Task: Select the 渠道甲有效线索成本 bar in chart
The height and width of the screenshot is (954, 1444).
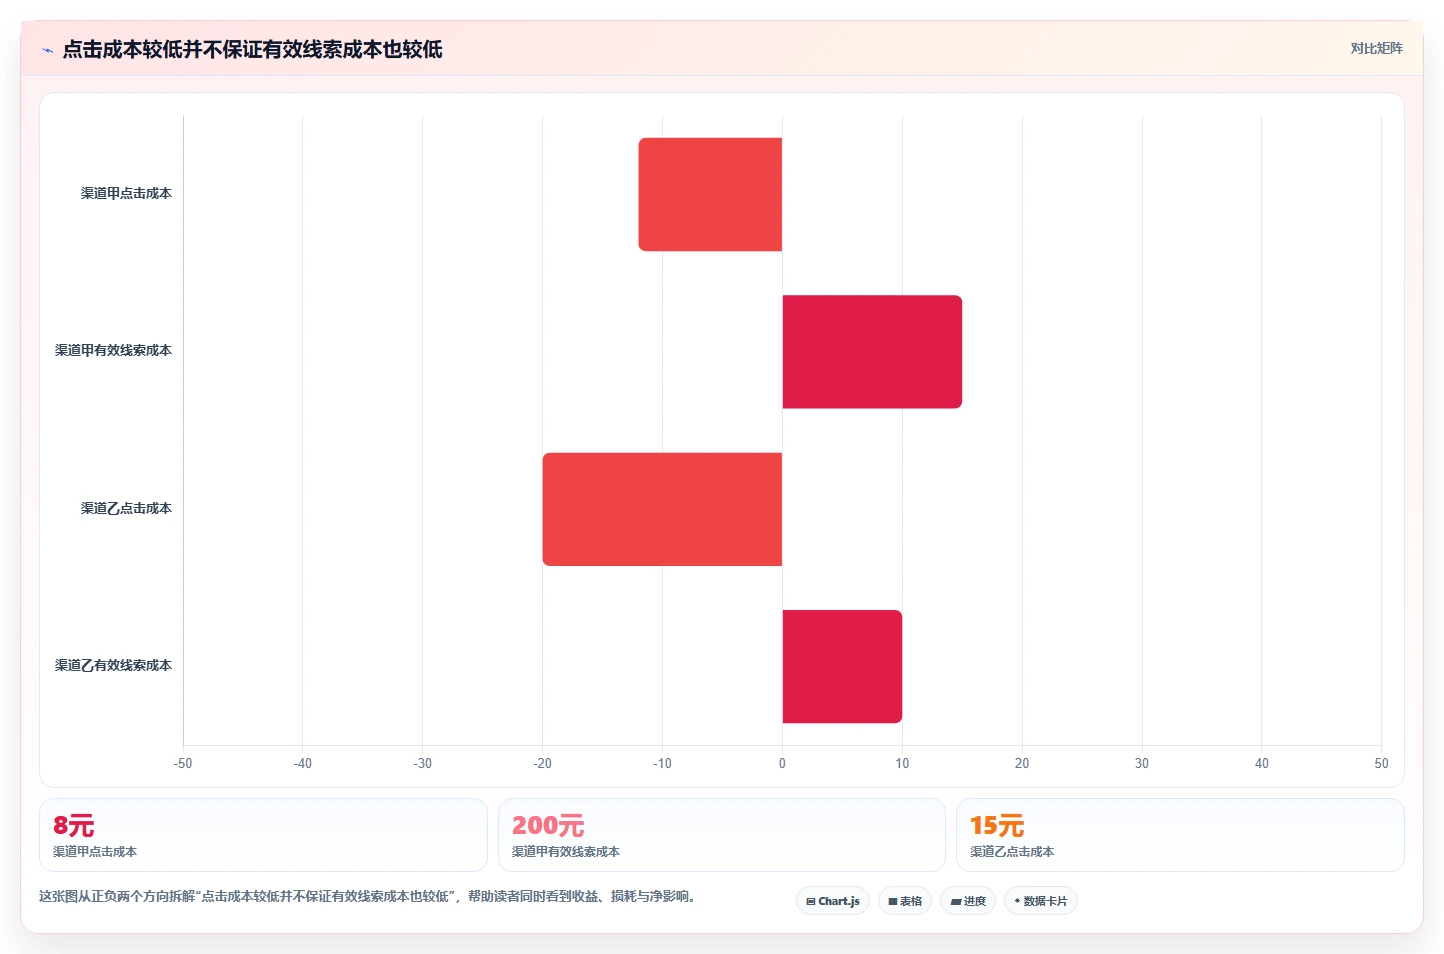Action: coord(872,351)
